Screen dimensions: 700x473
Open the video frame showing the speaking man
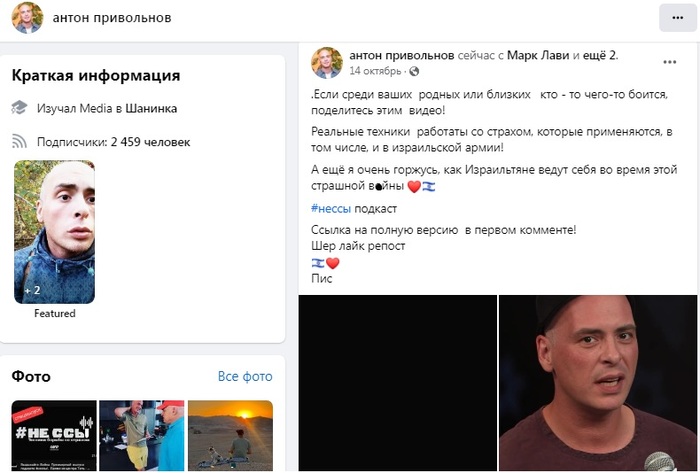(598, 383)
